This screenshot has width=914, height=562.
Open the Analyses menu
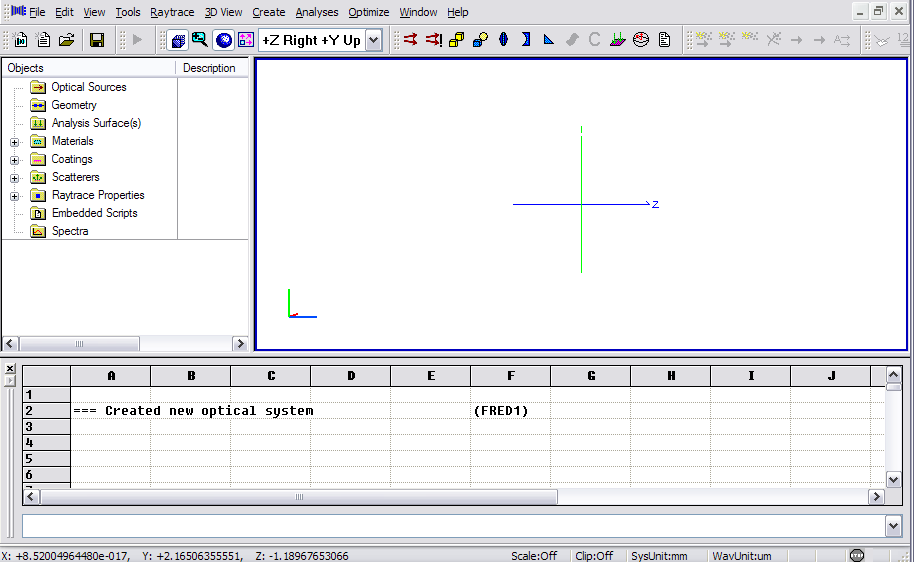pyautogui.click(x=317, y=12)
